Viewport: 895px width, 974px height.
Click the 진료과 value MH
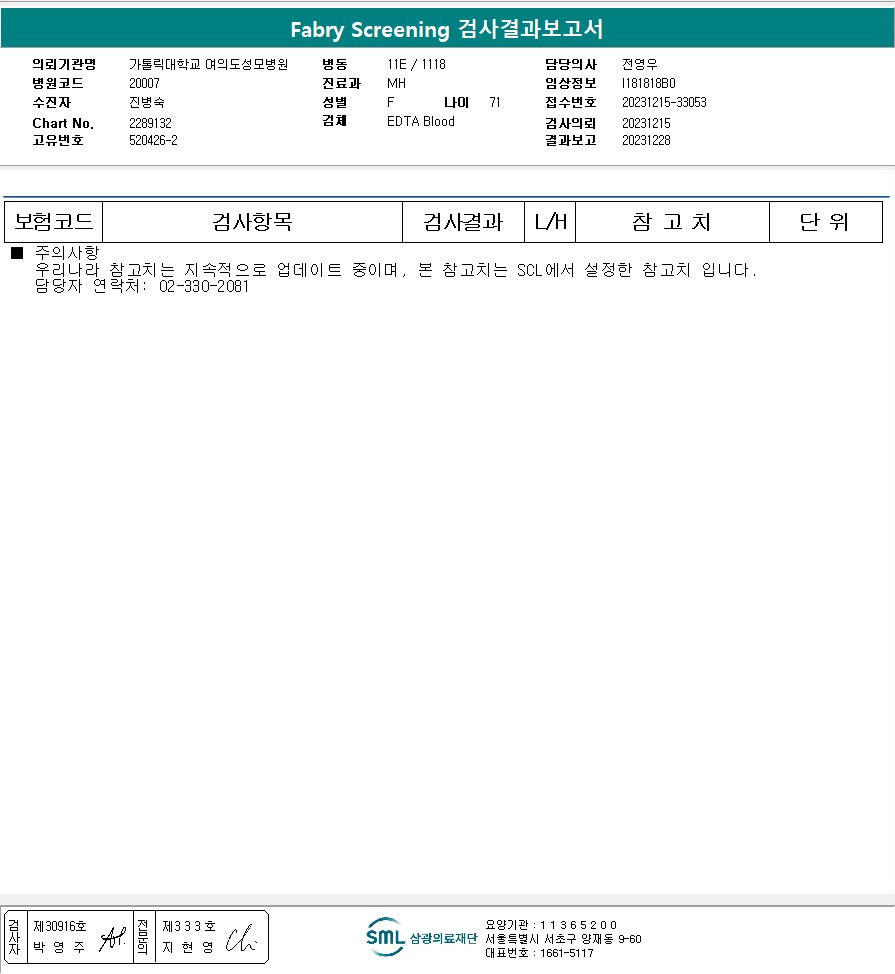pyautogui.click(x=396, y=83)
